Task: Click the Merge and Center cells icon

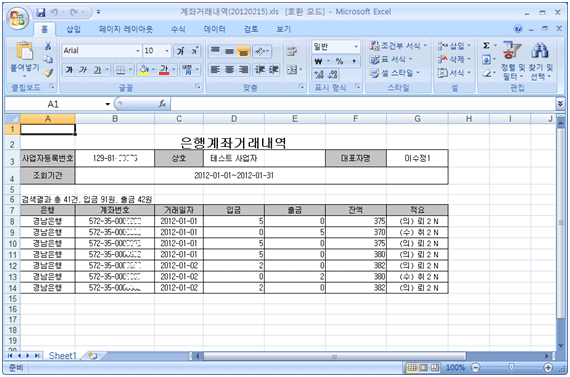Action: [x=292, y=69]
